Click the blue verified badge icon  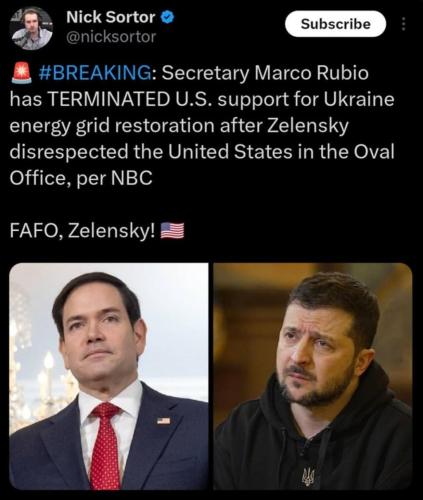pos(168,17)
